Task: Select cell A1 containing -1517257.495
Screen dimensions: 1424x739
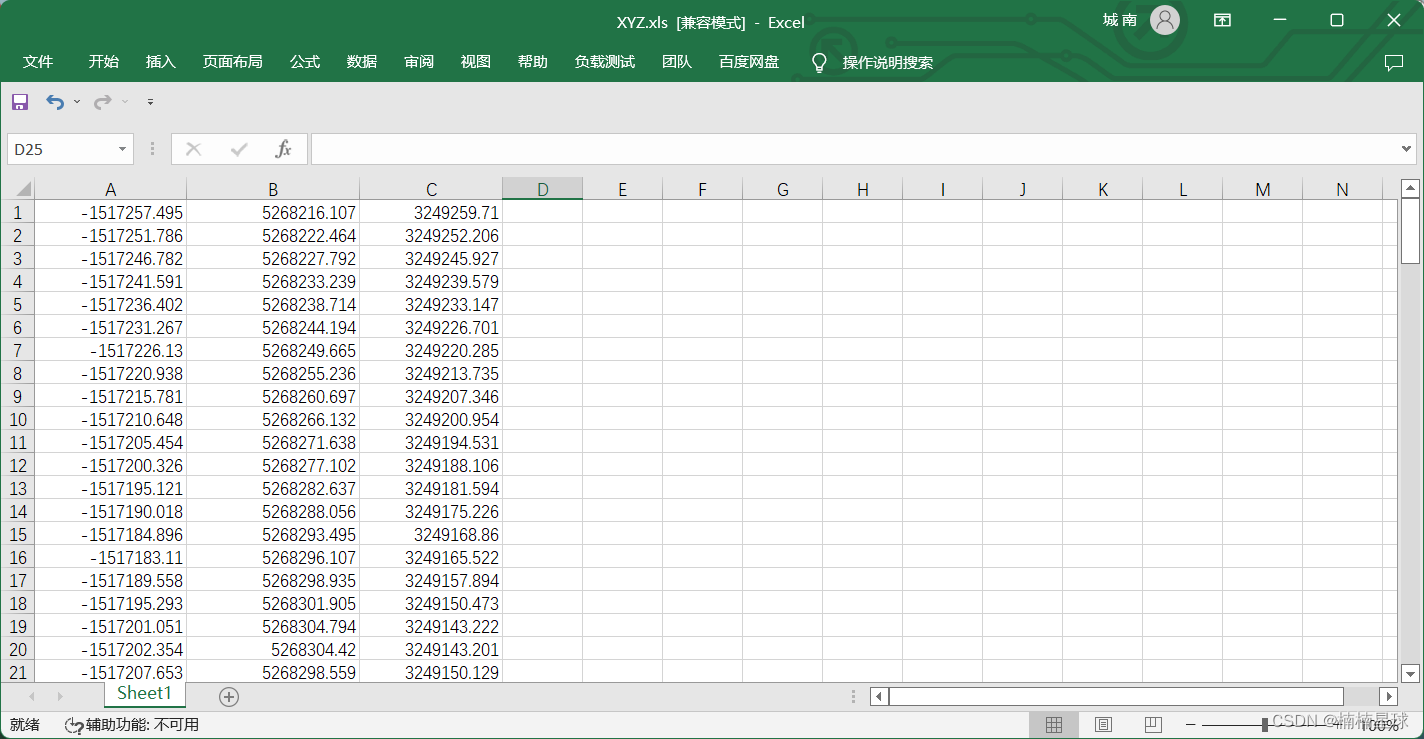Action: click(x=110, y=212)
